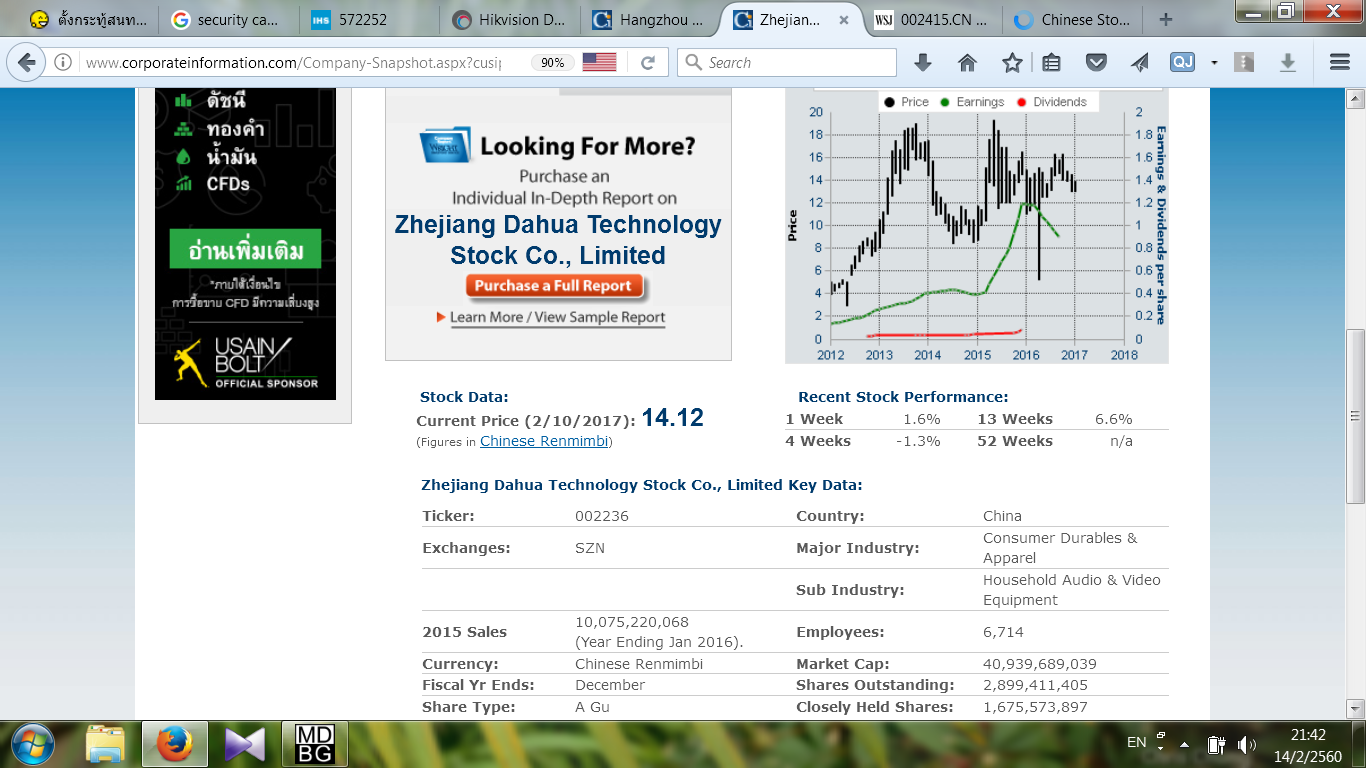Image resolution: width=1366 pixels, height=768 pixels.
Task: Click the 'Dividends' legend label on chart
Action: (x=1060, y=102)
